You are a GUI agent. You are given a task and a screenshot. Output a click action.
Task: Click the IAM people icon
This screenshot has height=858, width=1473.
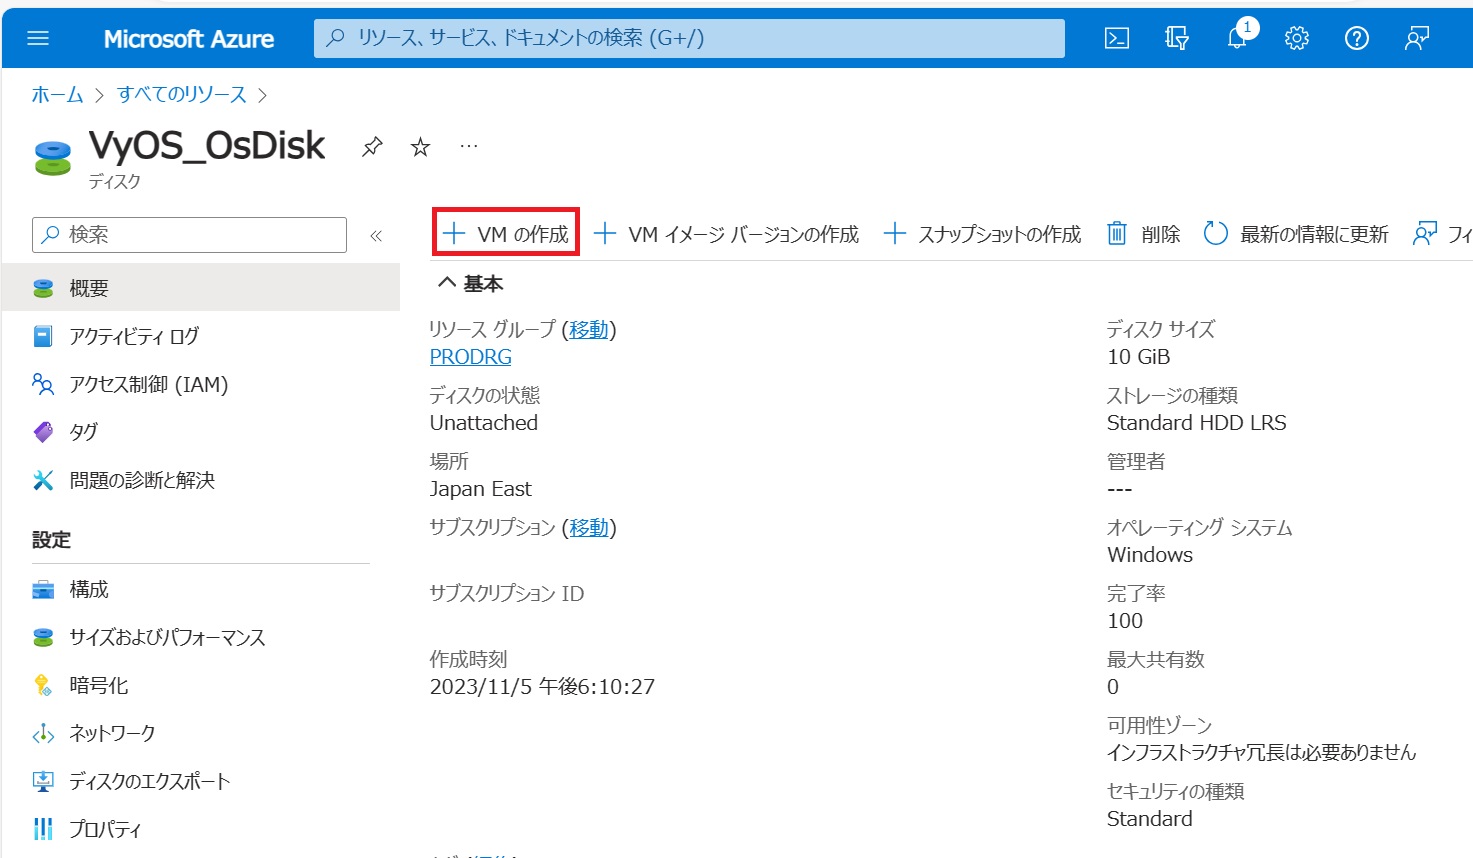coord(43,384)
